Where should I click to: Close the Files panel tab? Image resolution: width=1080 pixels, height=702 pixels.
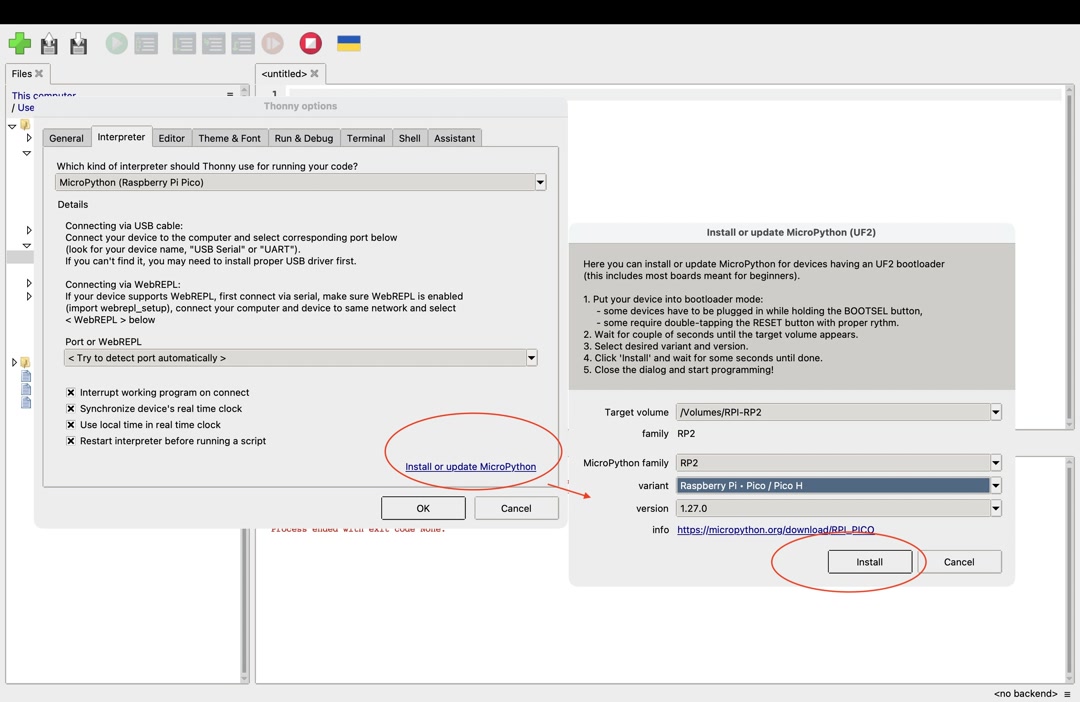(x=39, y=74)
